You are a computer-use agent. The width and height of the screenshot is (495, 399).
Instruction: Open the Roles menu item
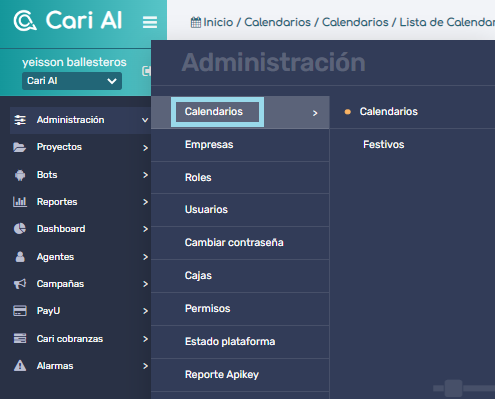click(240, 178)
